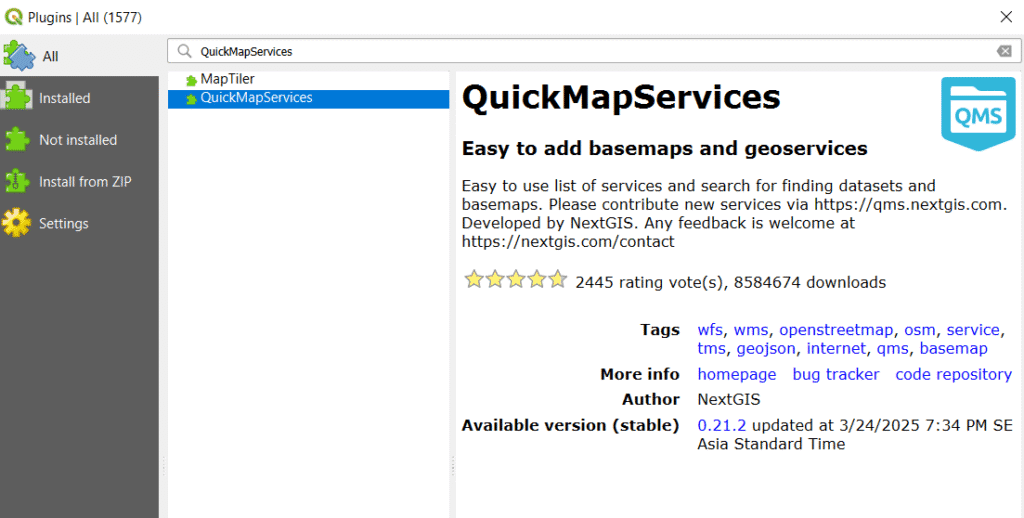Image resolution: width=1024 pixels, height=518 pixels.
Task: Open the code repository link
Action: tap(953, 374)
